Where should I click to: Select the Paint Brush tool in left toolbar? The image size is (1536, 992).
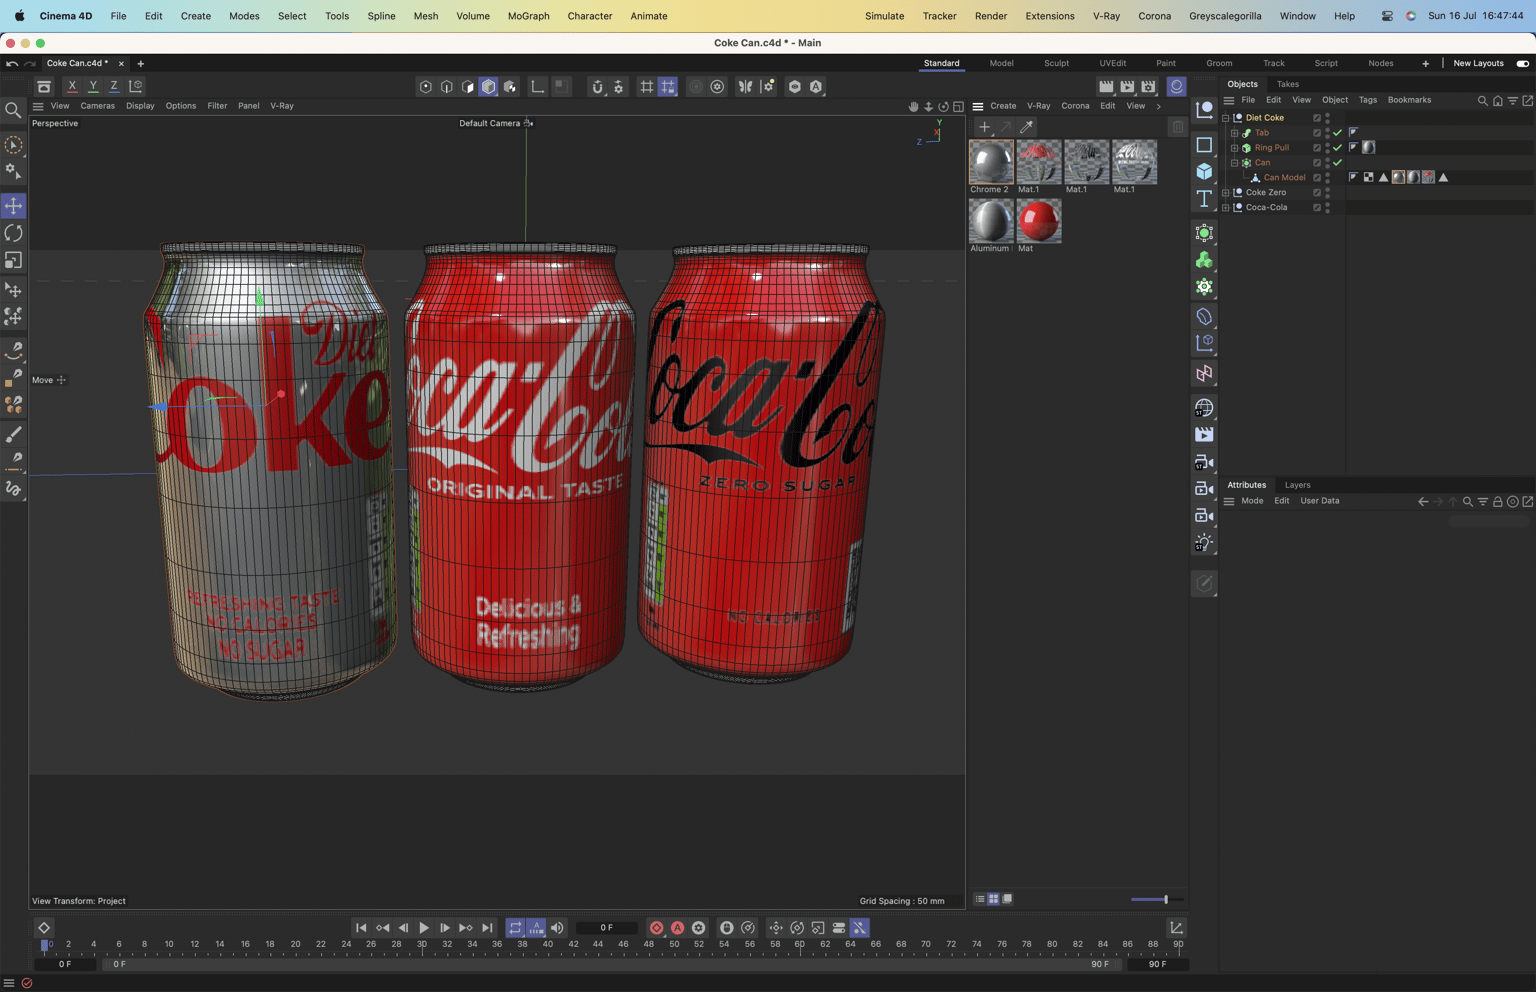pos(13,435)
